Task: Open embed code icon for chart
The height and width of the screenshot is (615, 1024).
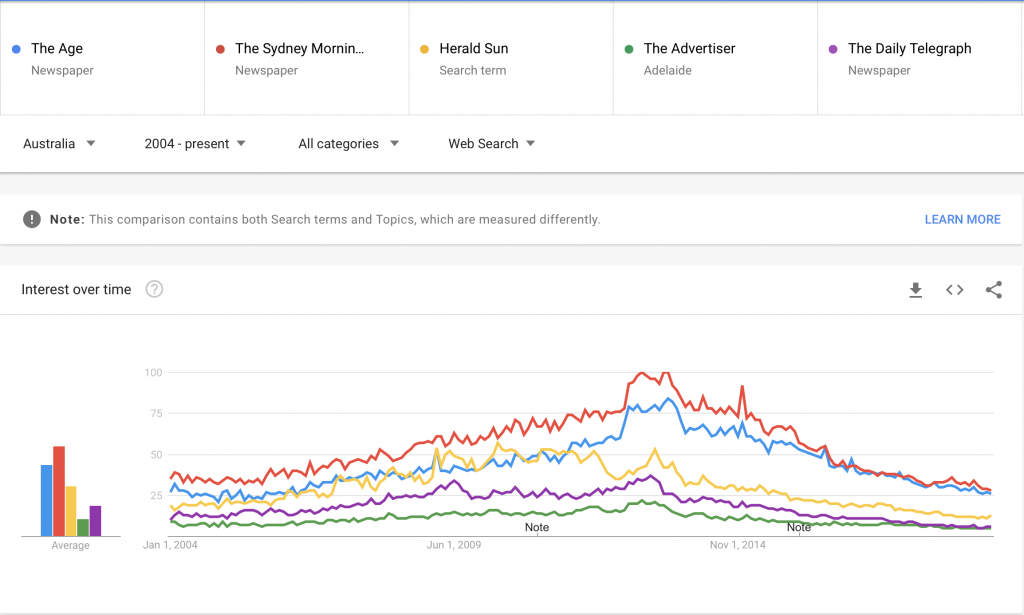Action: [x=955, y=290]
